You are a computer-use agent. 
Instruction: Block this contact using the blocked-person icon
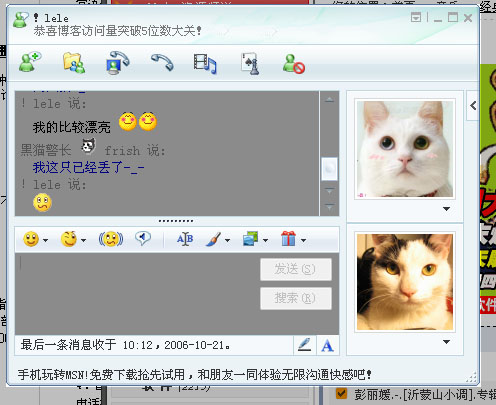294,64
